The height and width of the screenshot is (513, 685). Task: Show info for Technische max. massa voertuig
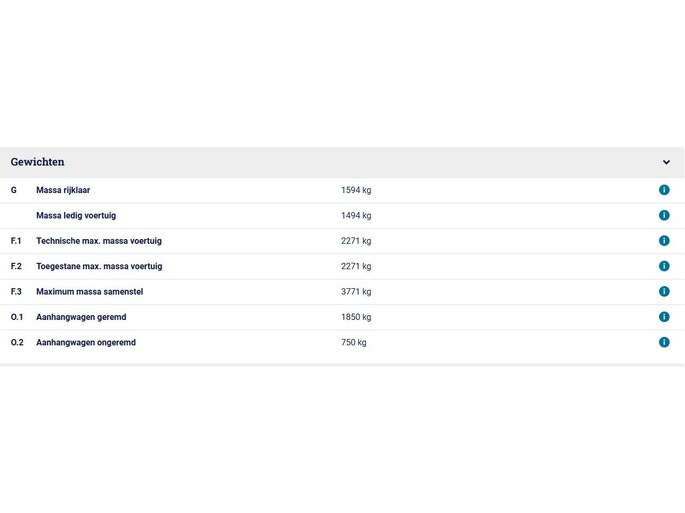click(664, 241)
